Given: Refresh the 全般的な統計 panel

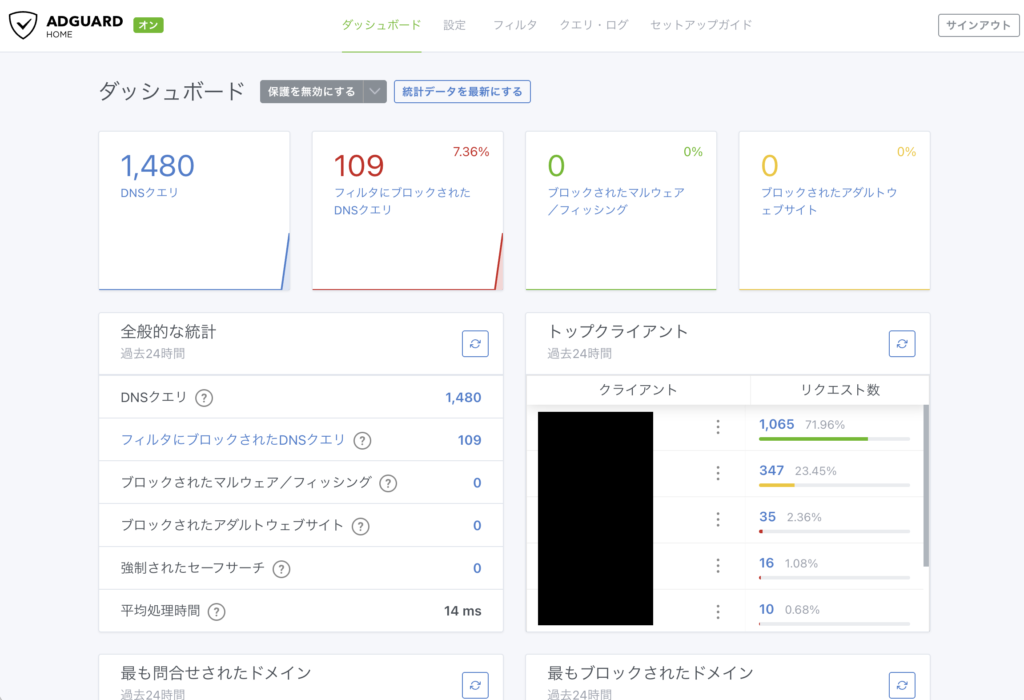Looking at the screenshot, I should click(x=475, y=343).
